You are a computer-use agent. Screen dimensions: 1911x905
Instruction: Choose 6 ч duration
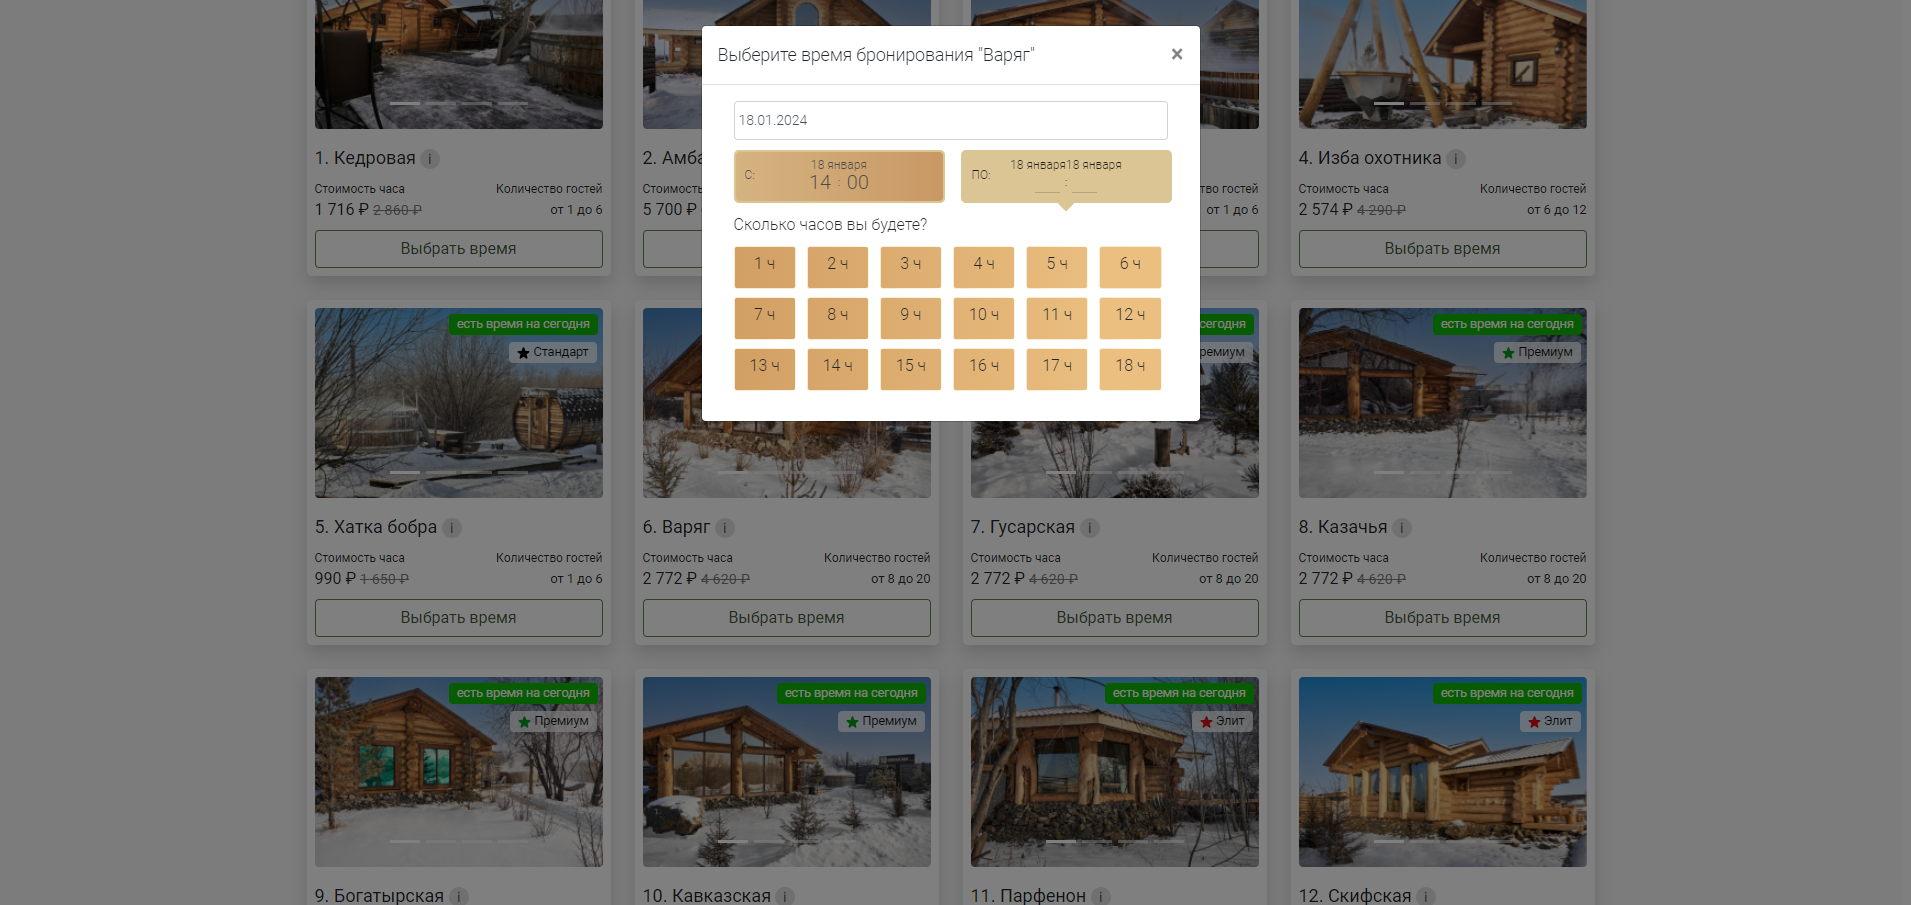[x=1130, y=266]
